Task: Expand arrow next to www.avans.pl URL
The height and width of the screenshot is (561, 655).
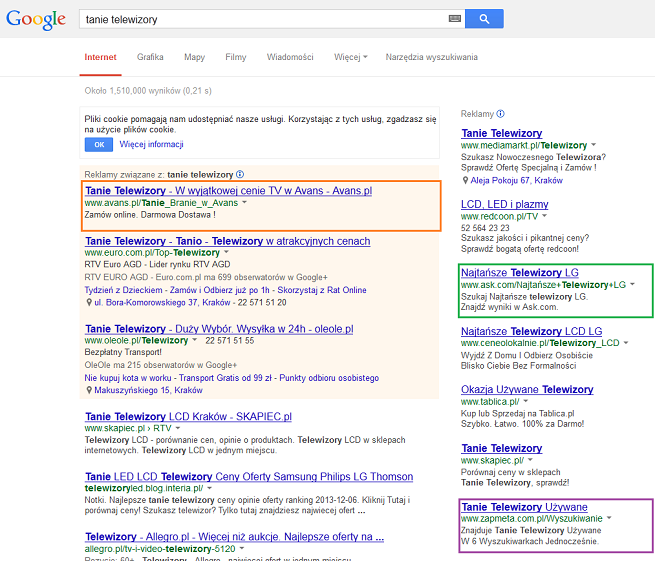Action: coord(244,203)
